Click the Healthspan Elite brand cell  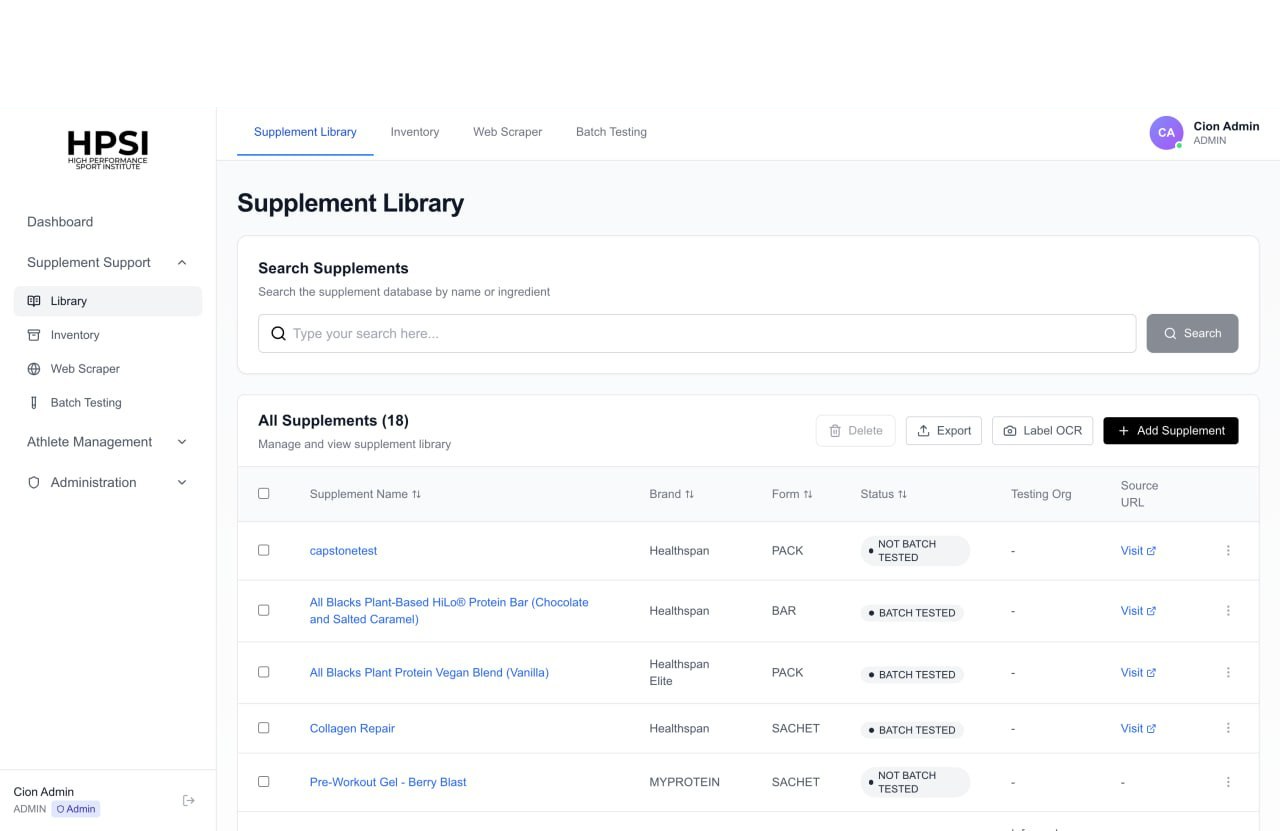pyautogui.click(x=679, y=673)
